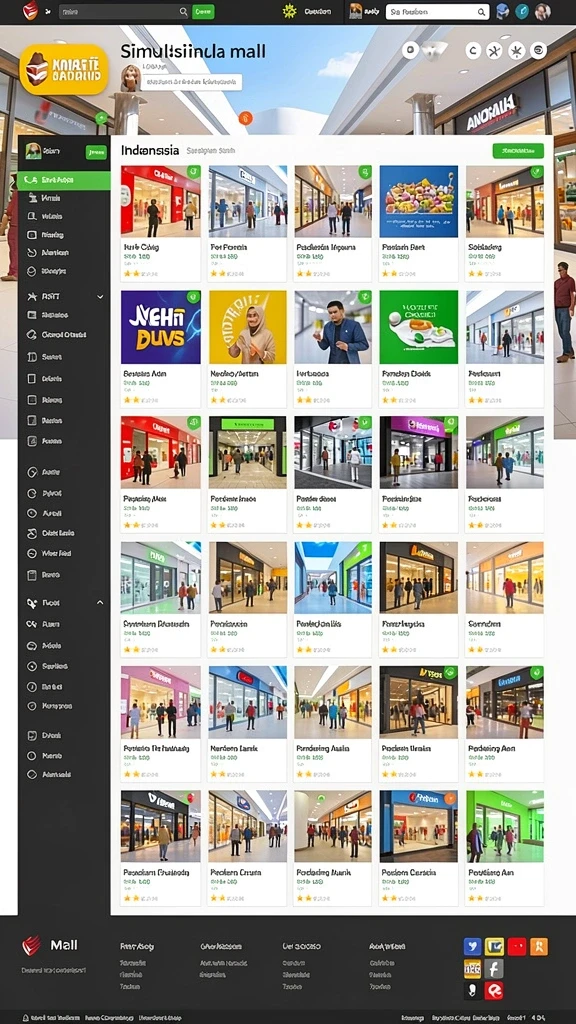The width and height of the screenshot is (576, 1024).
Task: Click the grey Facebook icon in the footer
Action: 494,969
